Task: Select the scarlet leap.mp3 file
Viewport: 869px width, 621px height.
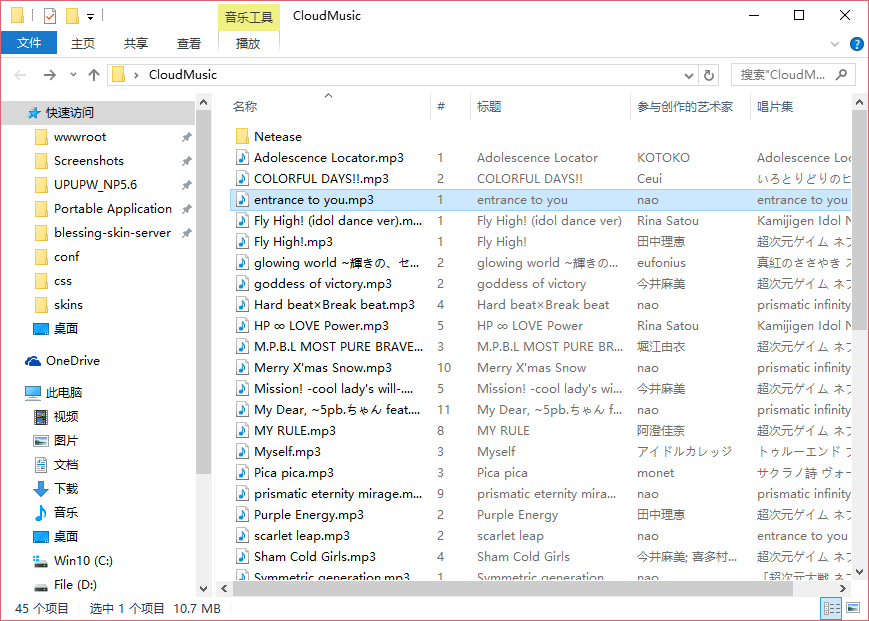Action: pyautogui.click(x=301, y=536)
